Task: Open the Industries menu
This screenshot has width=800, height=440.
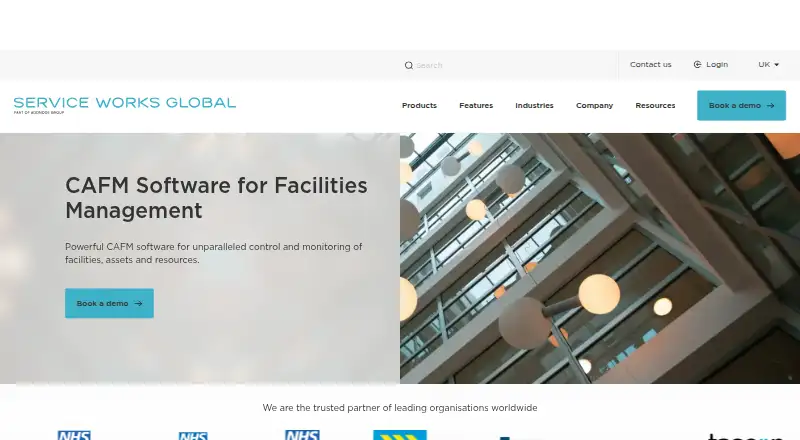Action: point(534,106)
